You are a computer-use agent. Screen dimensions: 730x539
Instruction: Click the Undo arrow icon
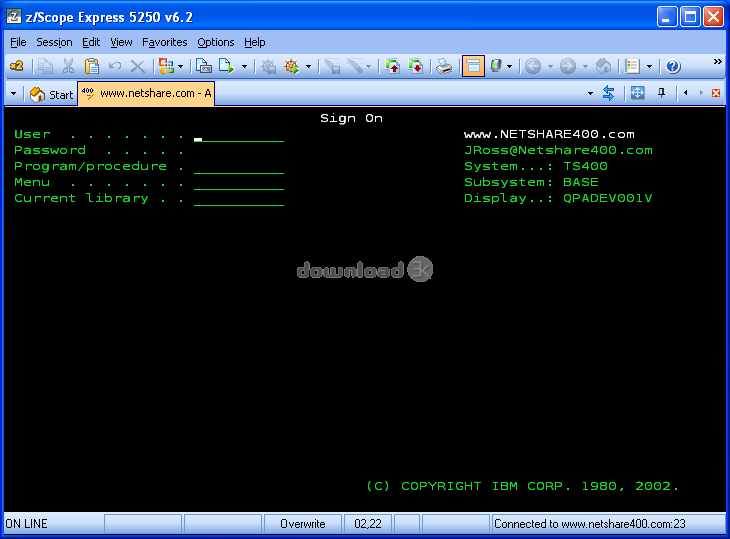pos(115,66)
